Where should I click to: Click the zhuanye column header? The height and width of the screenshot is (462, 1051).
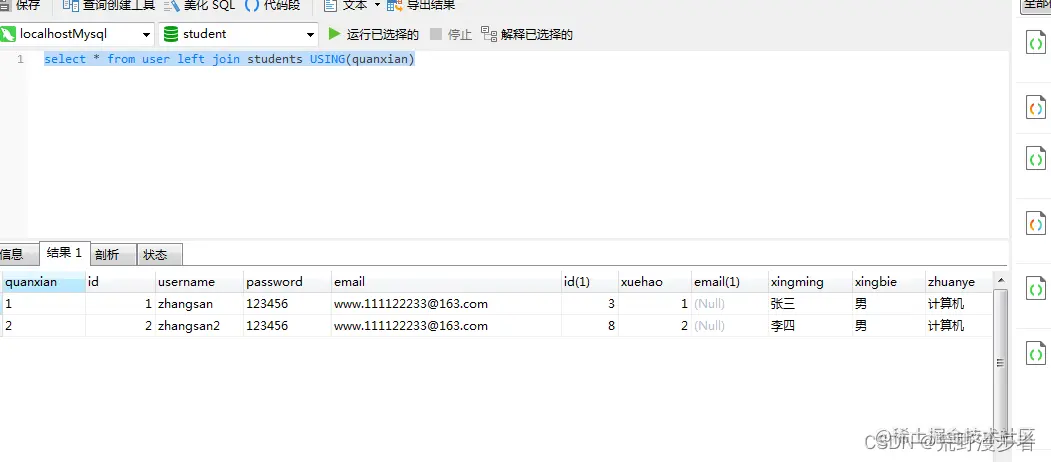click(959, 282)
